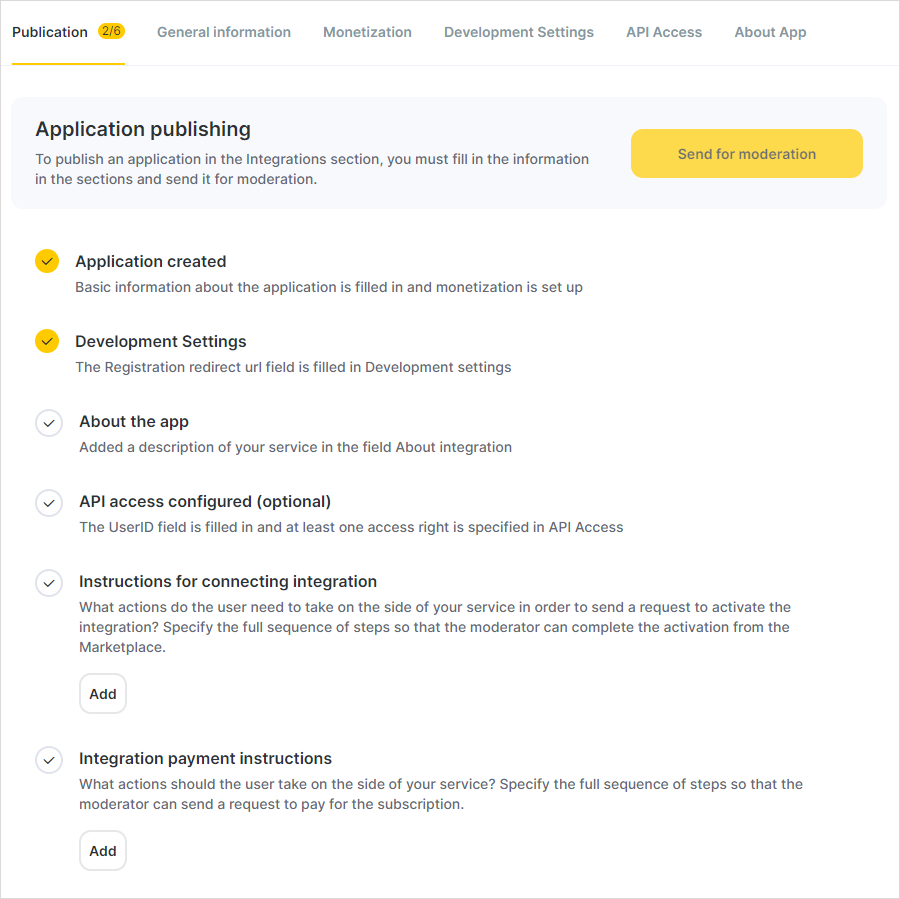The height and width of the screenshot is (899, 900).
Task: Click the Instructions for connecting integration status circle
Action: [49, 583]
